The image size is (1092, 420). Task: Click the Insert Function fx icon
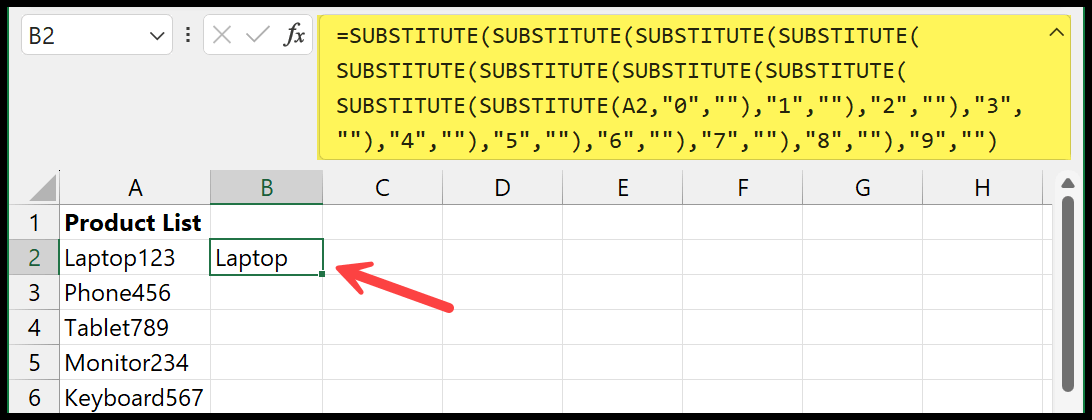(294, 36)
